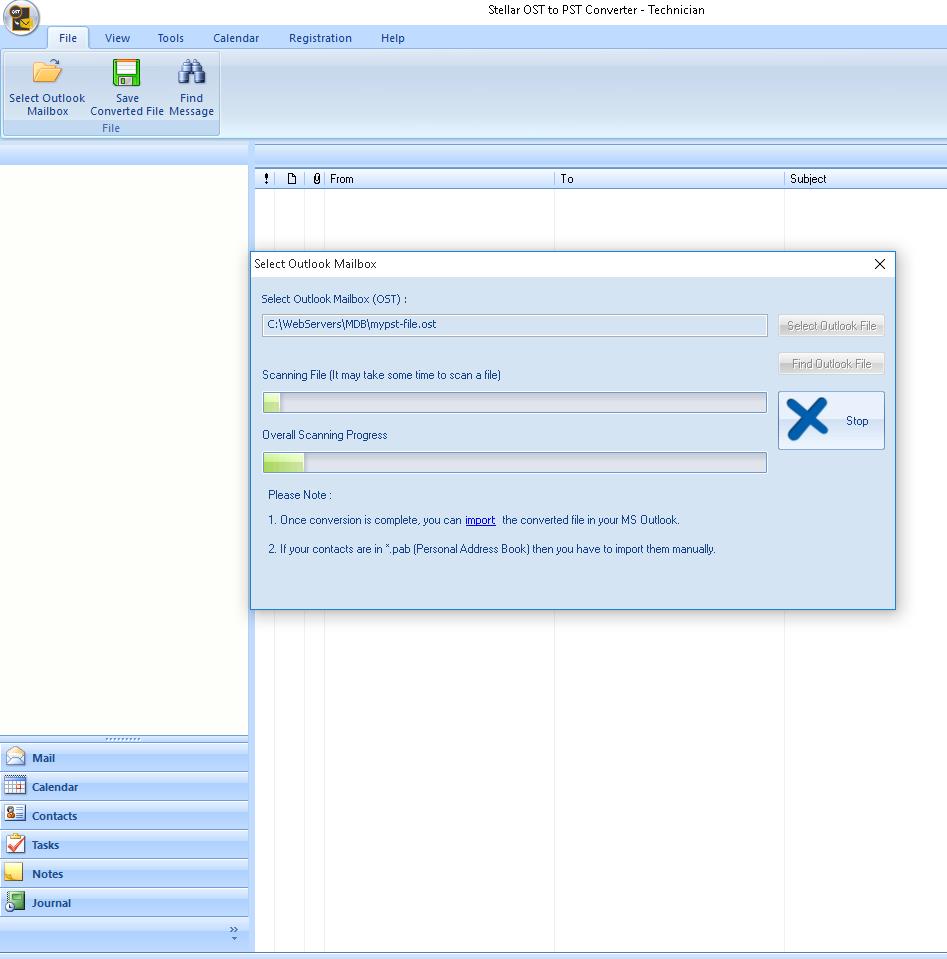The height and width of the screenshot is (959, 947).
Task: Open the View ribbon tab
Action: click(x=117, y=38)
